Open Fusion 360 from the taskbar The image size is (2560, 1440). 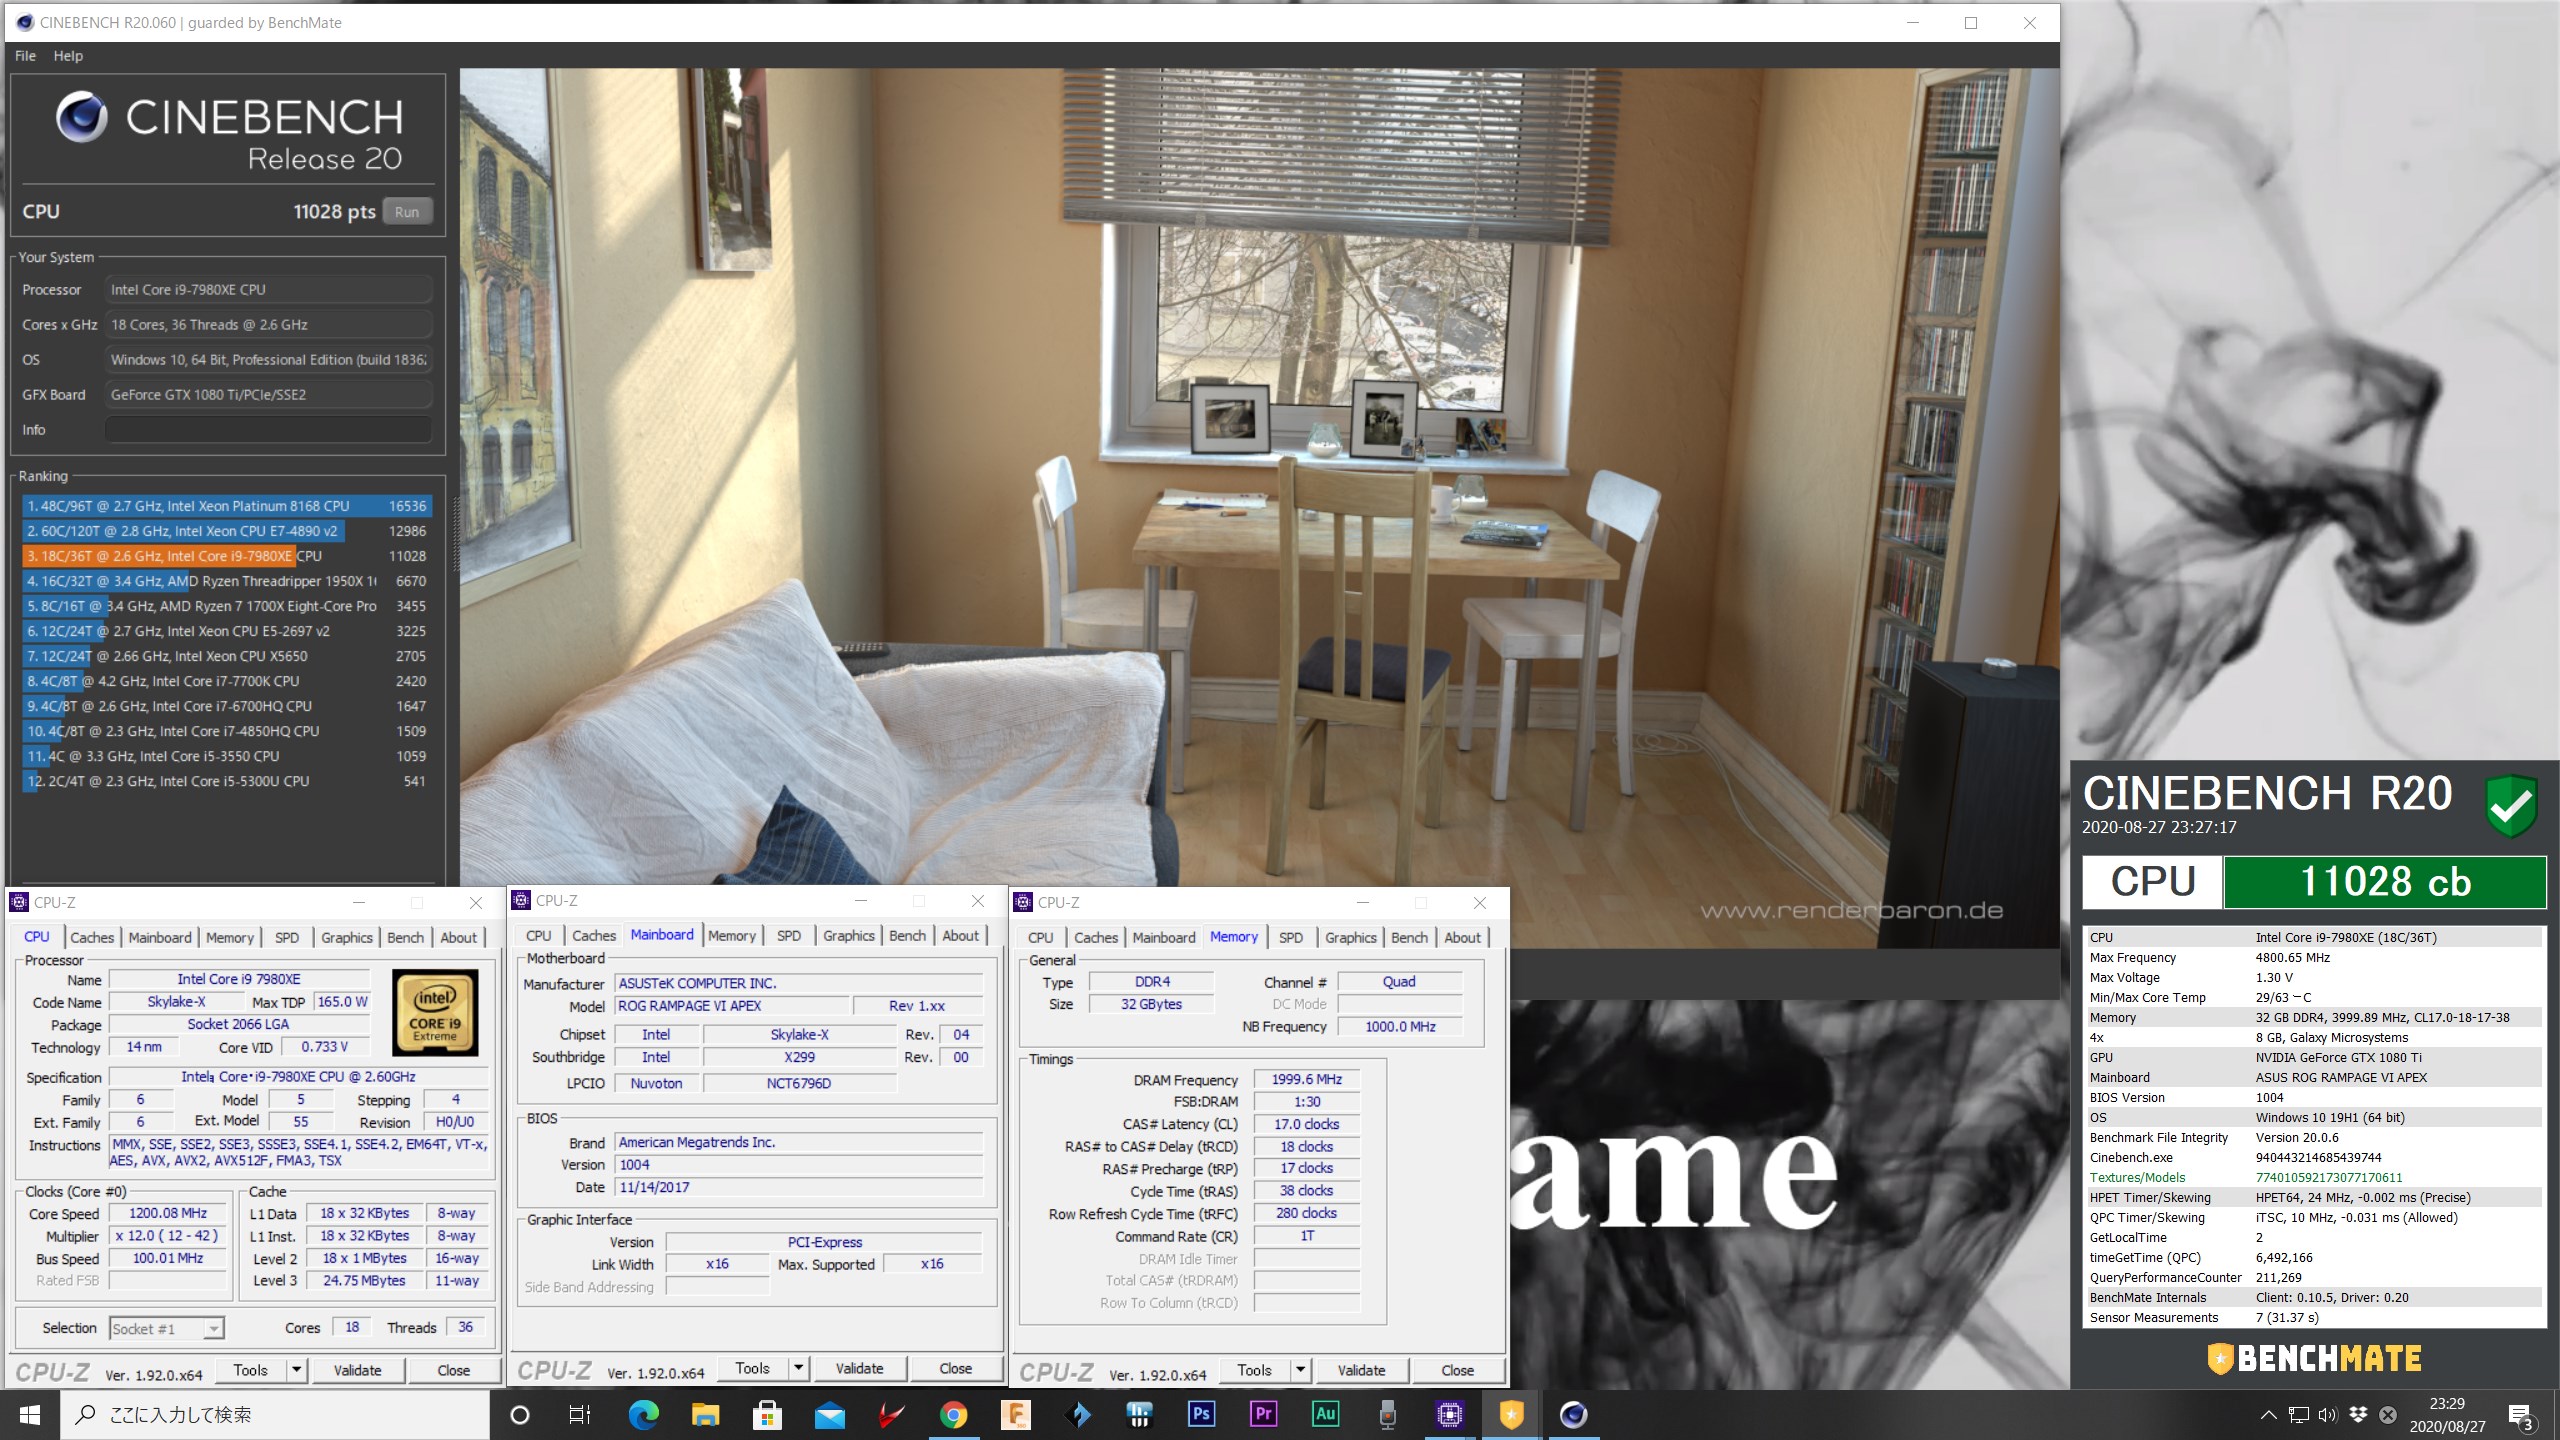(1015, 1415)
